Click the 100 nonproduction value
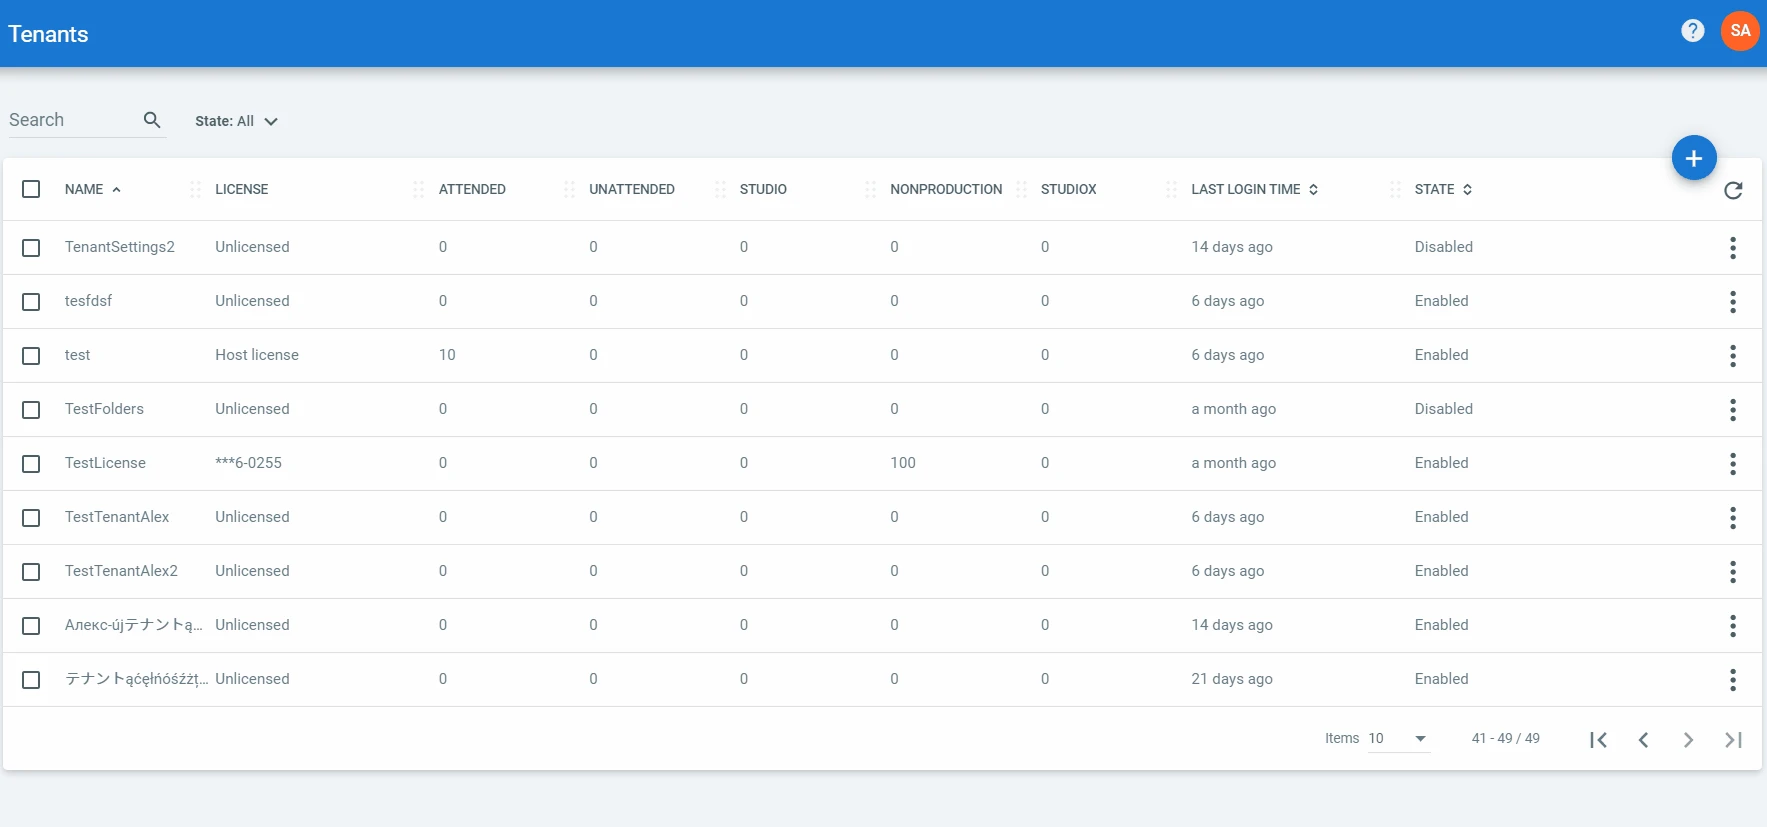The width and height of the screenshot is (1767, 827). click(903, 463)
